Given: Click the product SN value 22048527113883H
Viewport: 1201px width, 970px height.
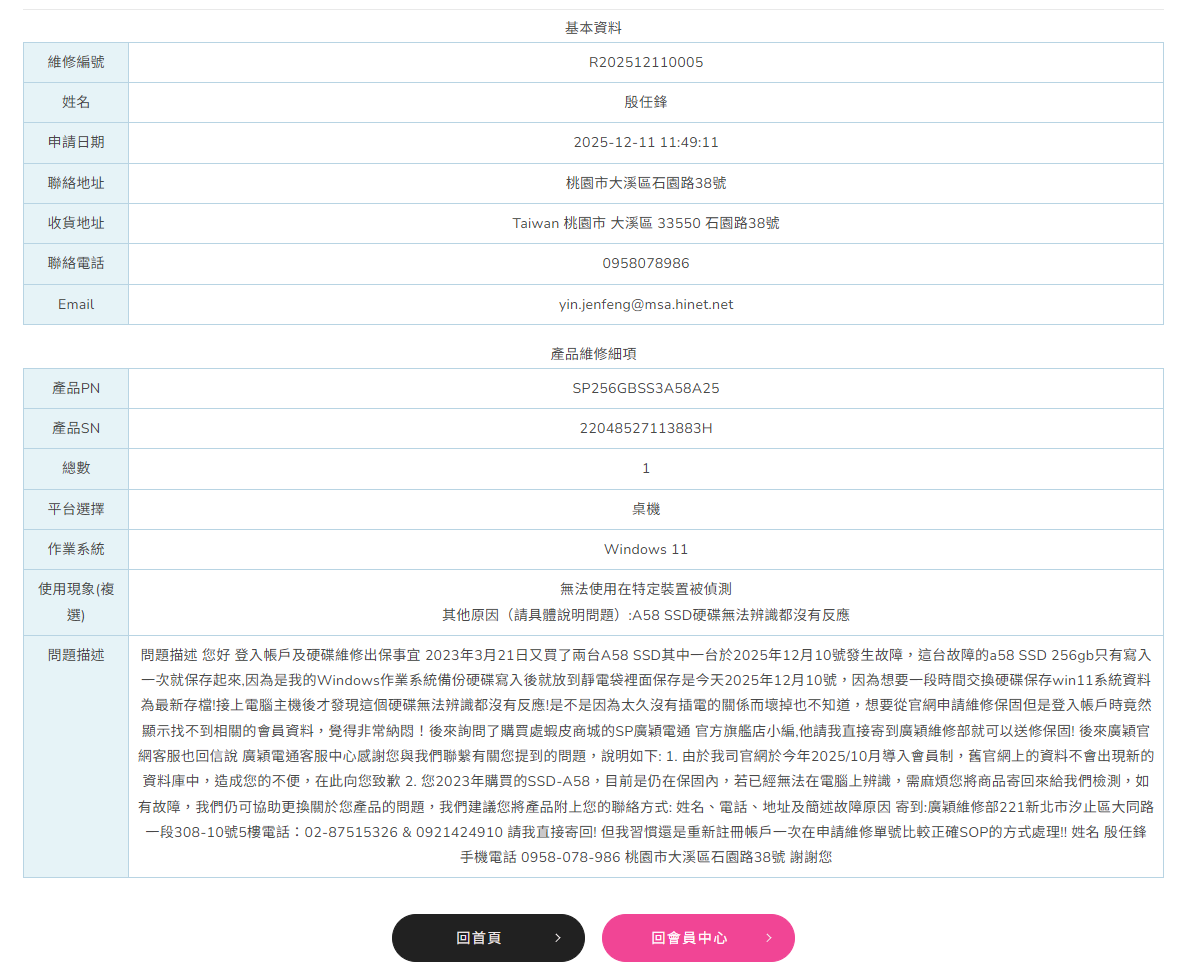Looking at the screenshot, I should [x=645, y=429].
